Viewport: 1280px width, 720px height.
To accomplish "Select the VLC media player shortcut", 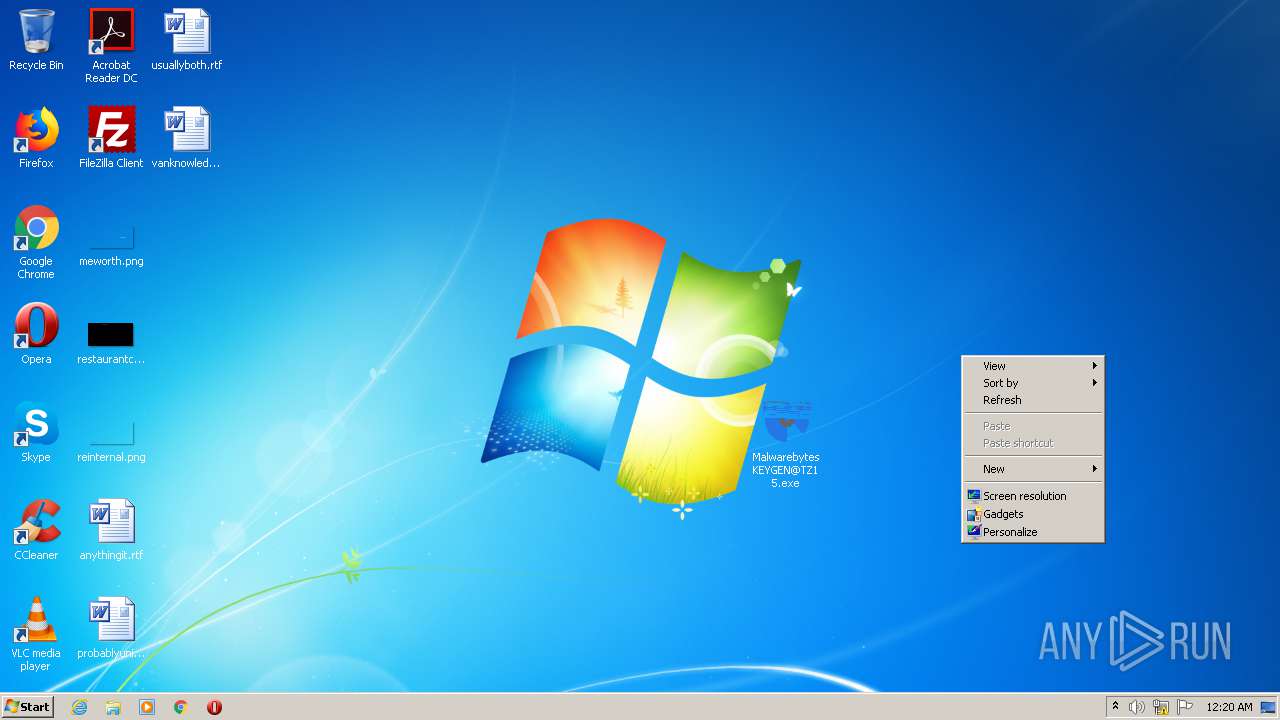I will 36,634.
